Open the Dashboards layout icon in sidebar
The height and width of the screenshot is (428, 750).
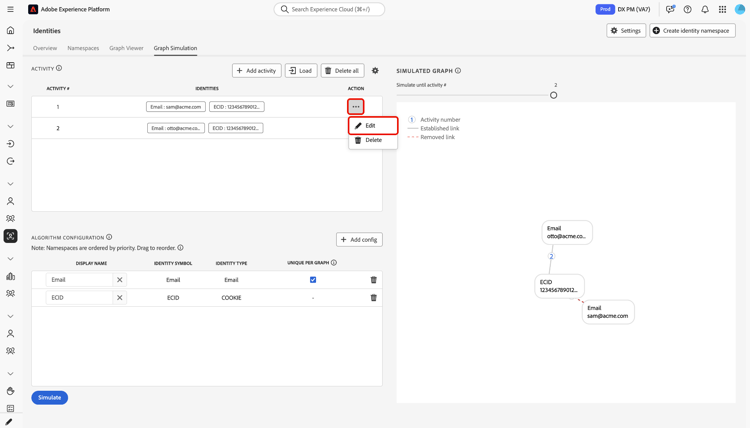pos(10,65)
